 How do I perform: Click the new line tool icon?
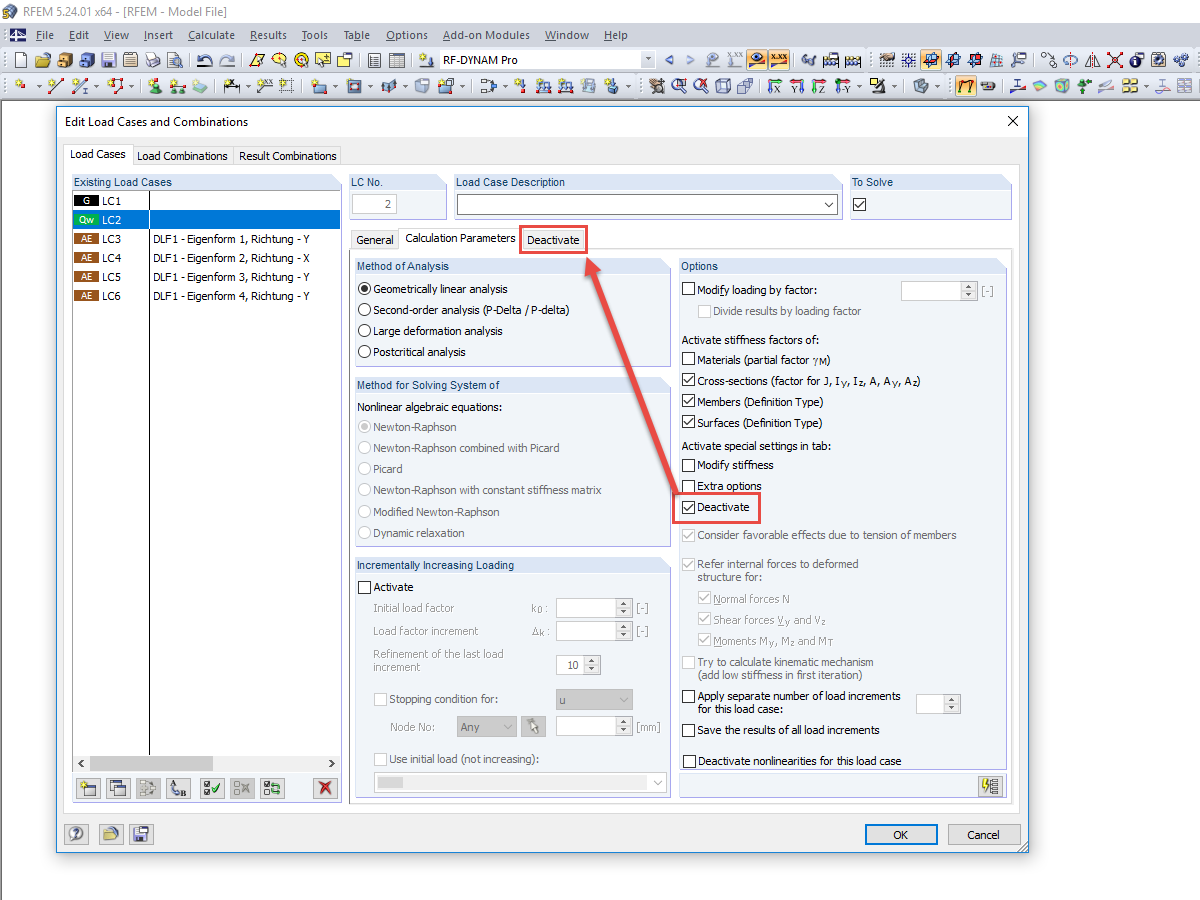click(x=55, y=86)
